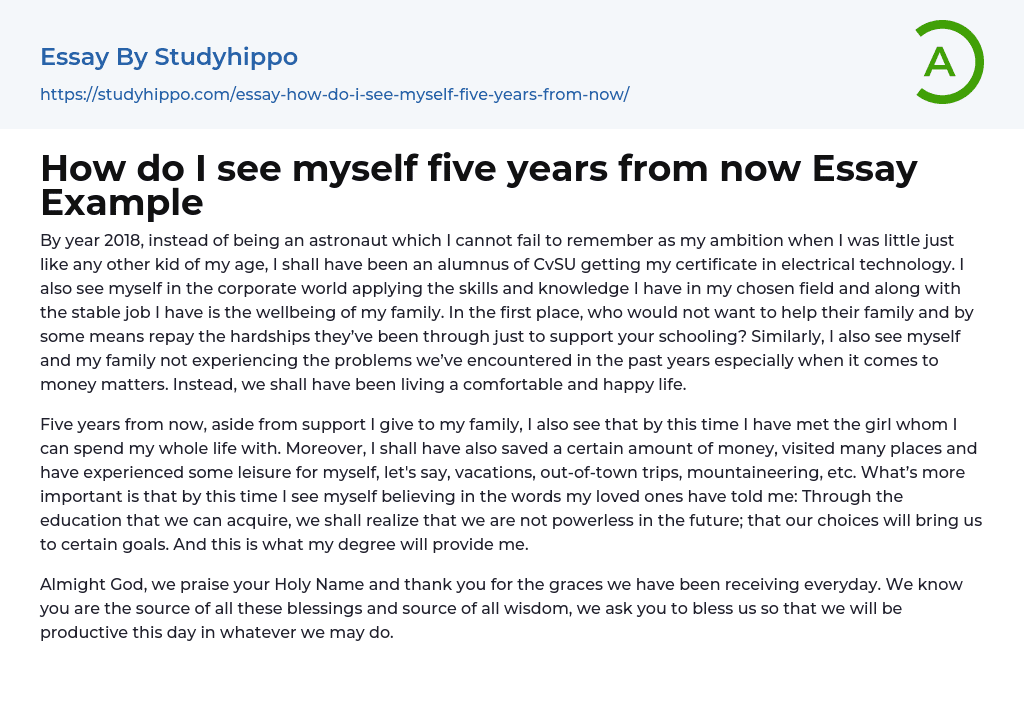Open the studyhippo.com essay URL link
The width and height of the screenshot is (1024, 701).
tap(334, 94)
